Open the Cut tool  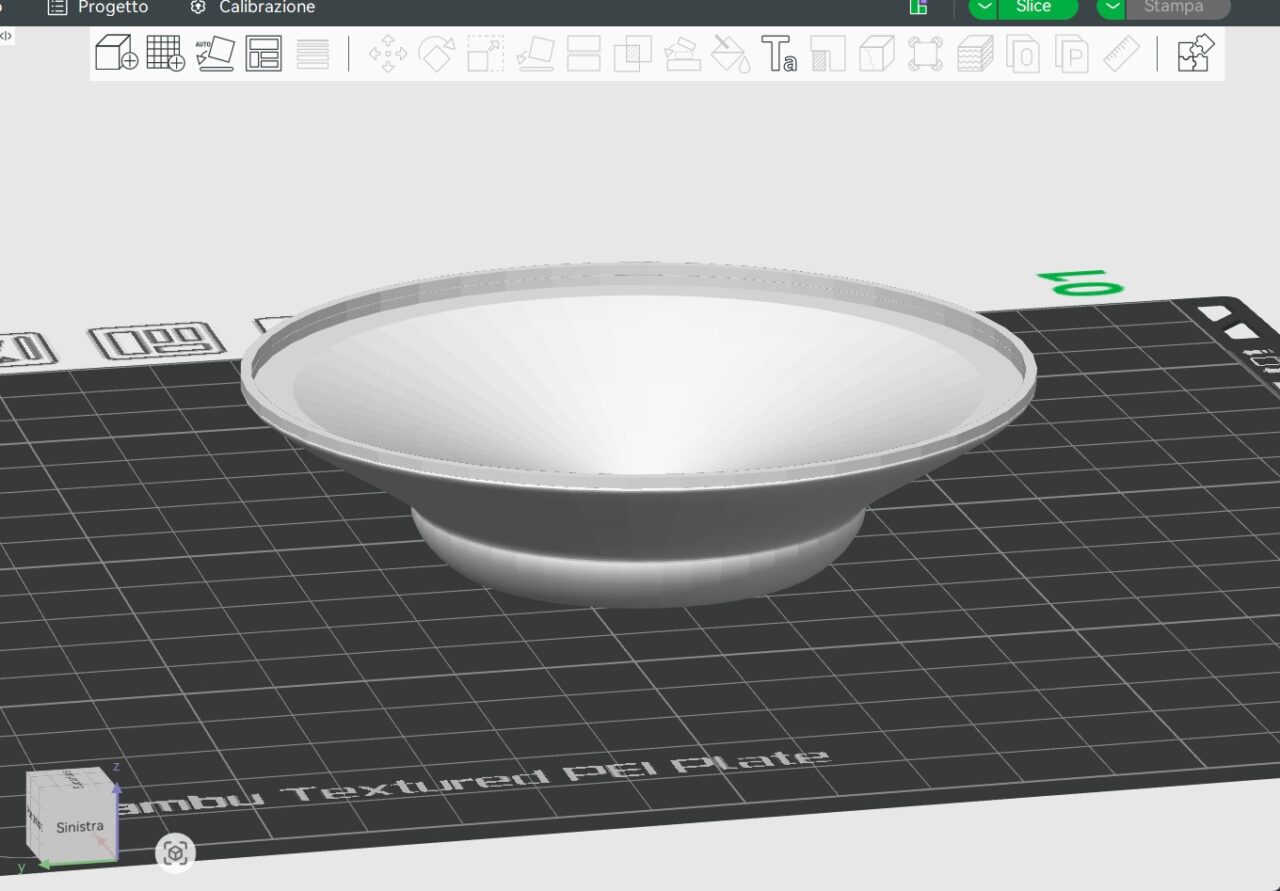583,53
